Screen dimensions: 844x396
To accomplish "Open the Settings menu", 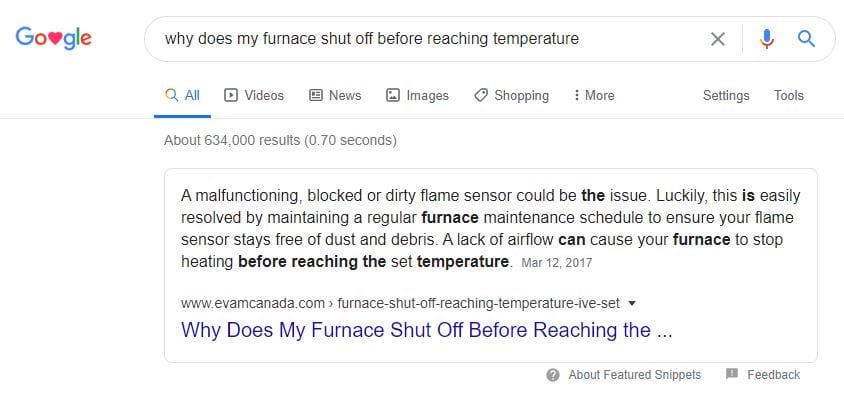I will tap(726, 96).
